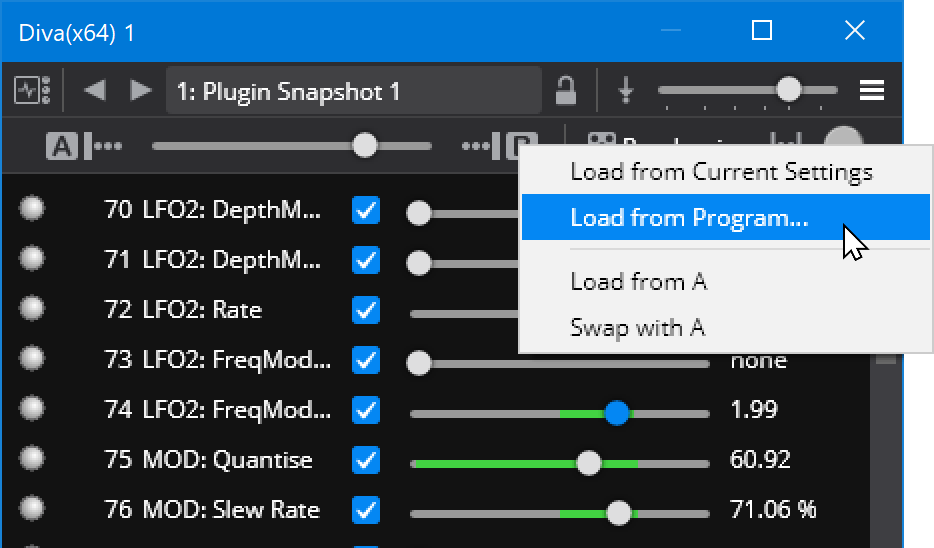
Task: Click the 71.06 % value text
Action: coord(773,509)
